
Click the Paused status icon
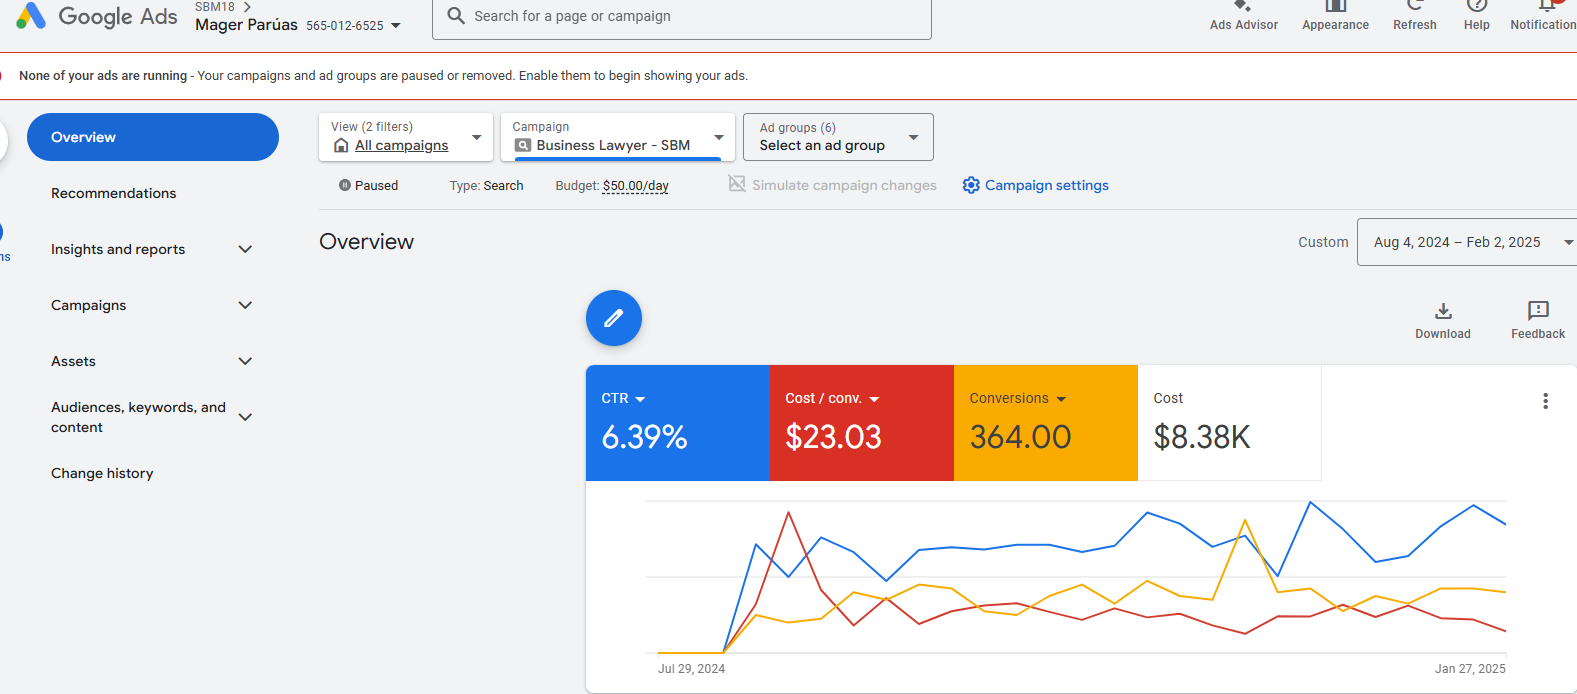(345, 185)
